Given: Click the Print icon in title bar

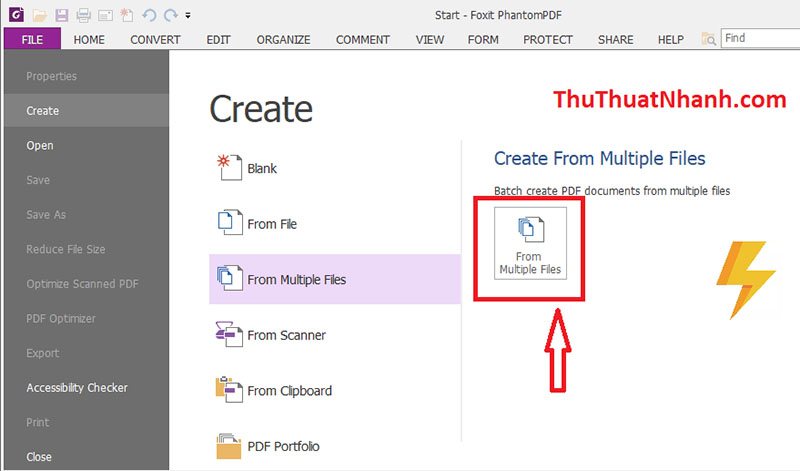Looking at the screenshot, I should tap(83, 15).
